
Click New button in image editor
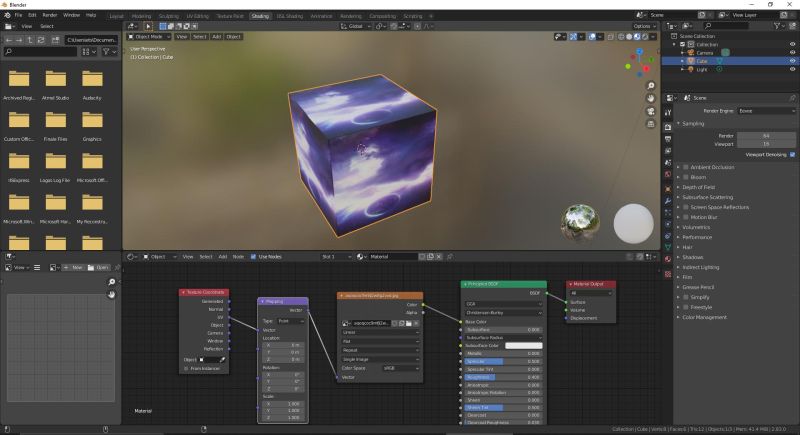pyautogui.click(x=73, y=267)
